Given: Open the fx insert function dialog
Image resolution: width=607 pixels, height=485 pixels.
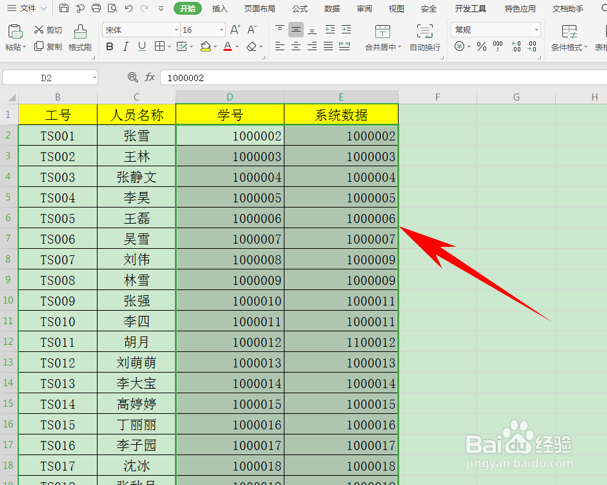Looking at the screenshot, I should pos(150,77).
